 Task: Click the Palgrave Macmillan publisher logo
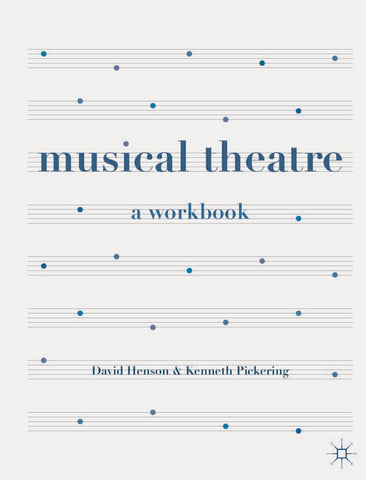[341, 453]
